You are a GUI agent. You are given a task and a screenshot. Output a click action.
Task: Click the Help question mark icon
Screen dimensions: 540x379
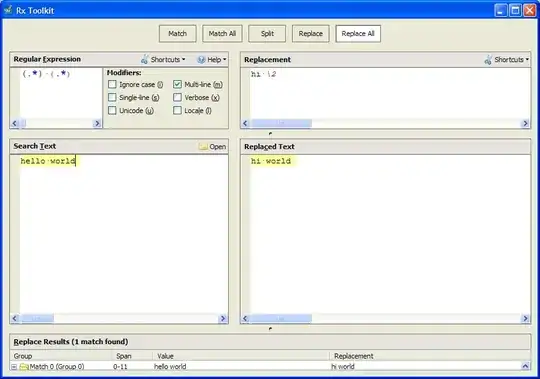[x=201, y=60]
